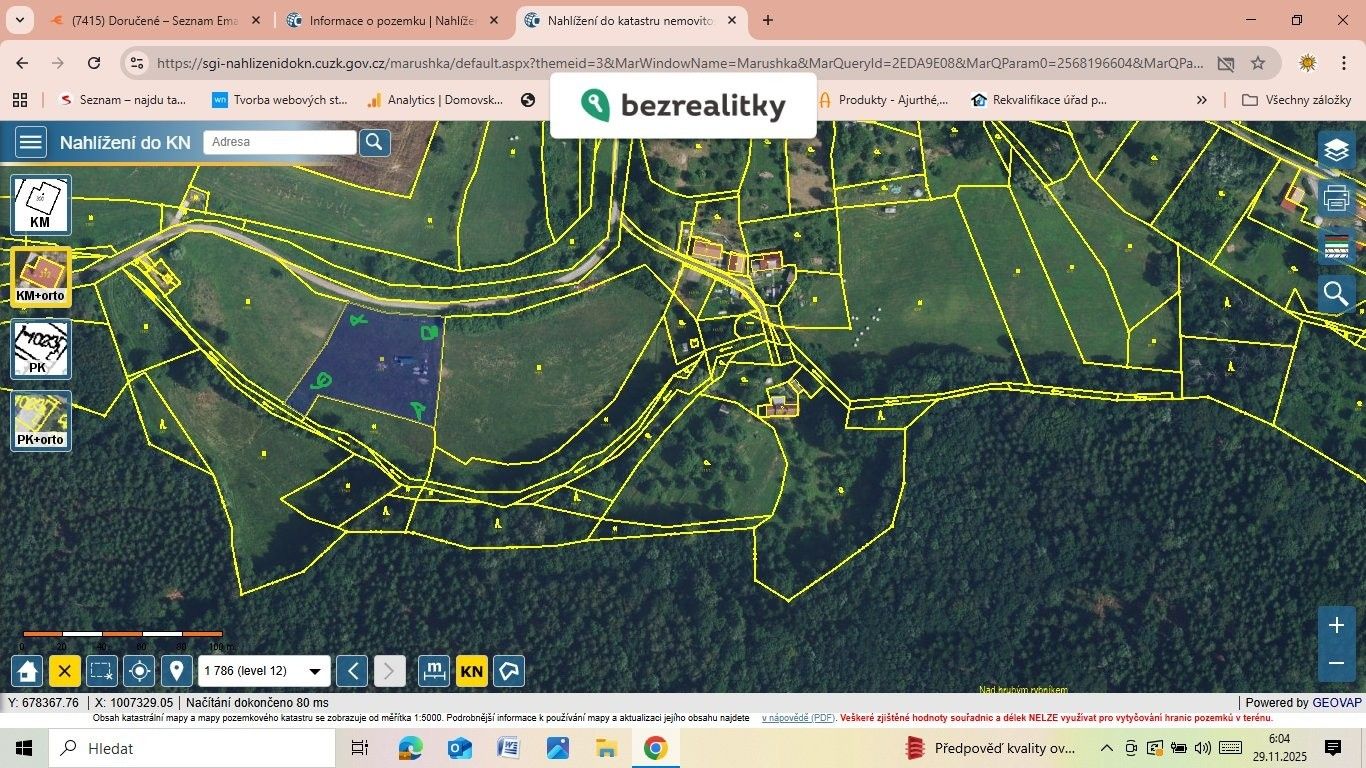Click the plus zoom control

(1336, 625)
